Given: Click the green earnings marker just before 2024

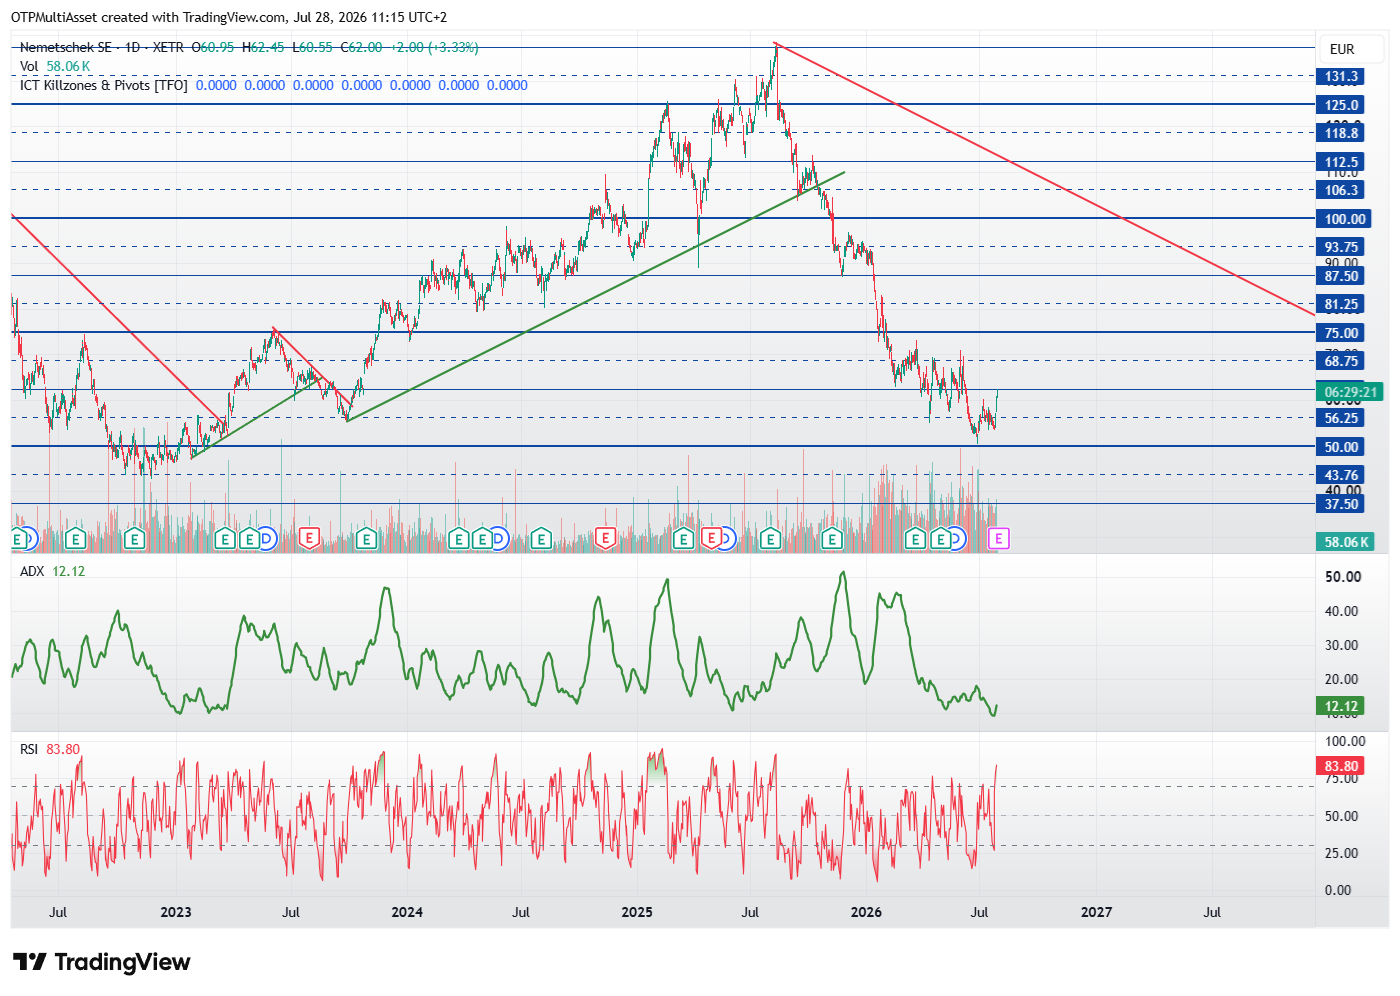Looking at the screenshot, I should pos(366,539).
